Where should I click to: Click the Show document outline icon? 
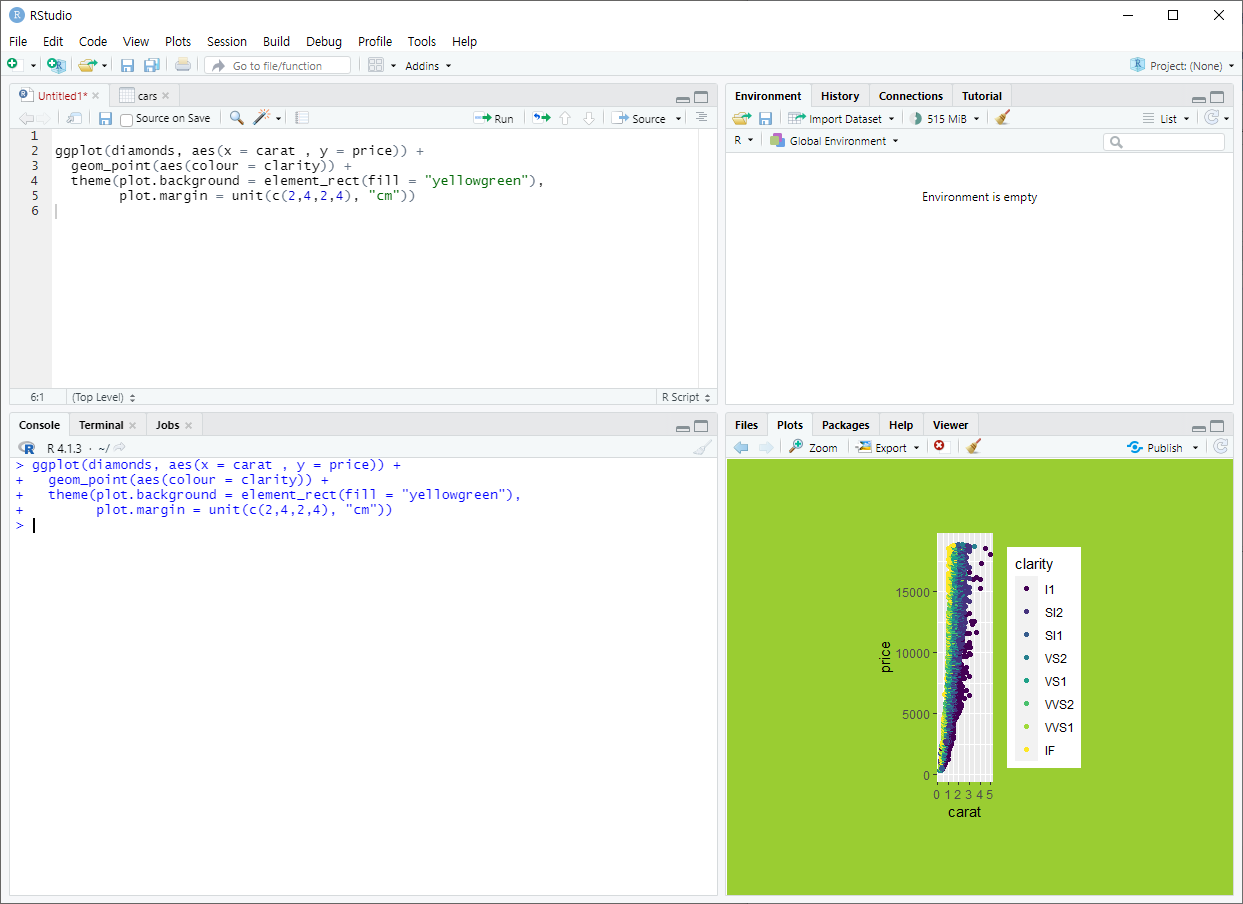tap(701, 118)
